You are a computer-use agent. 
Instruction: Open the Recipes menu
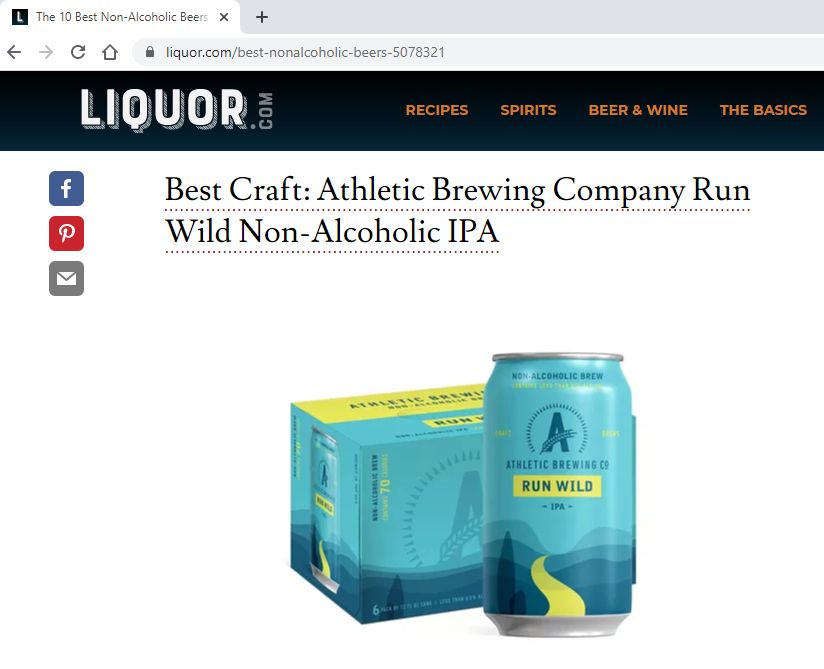click(437, 110)
